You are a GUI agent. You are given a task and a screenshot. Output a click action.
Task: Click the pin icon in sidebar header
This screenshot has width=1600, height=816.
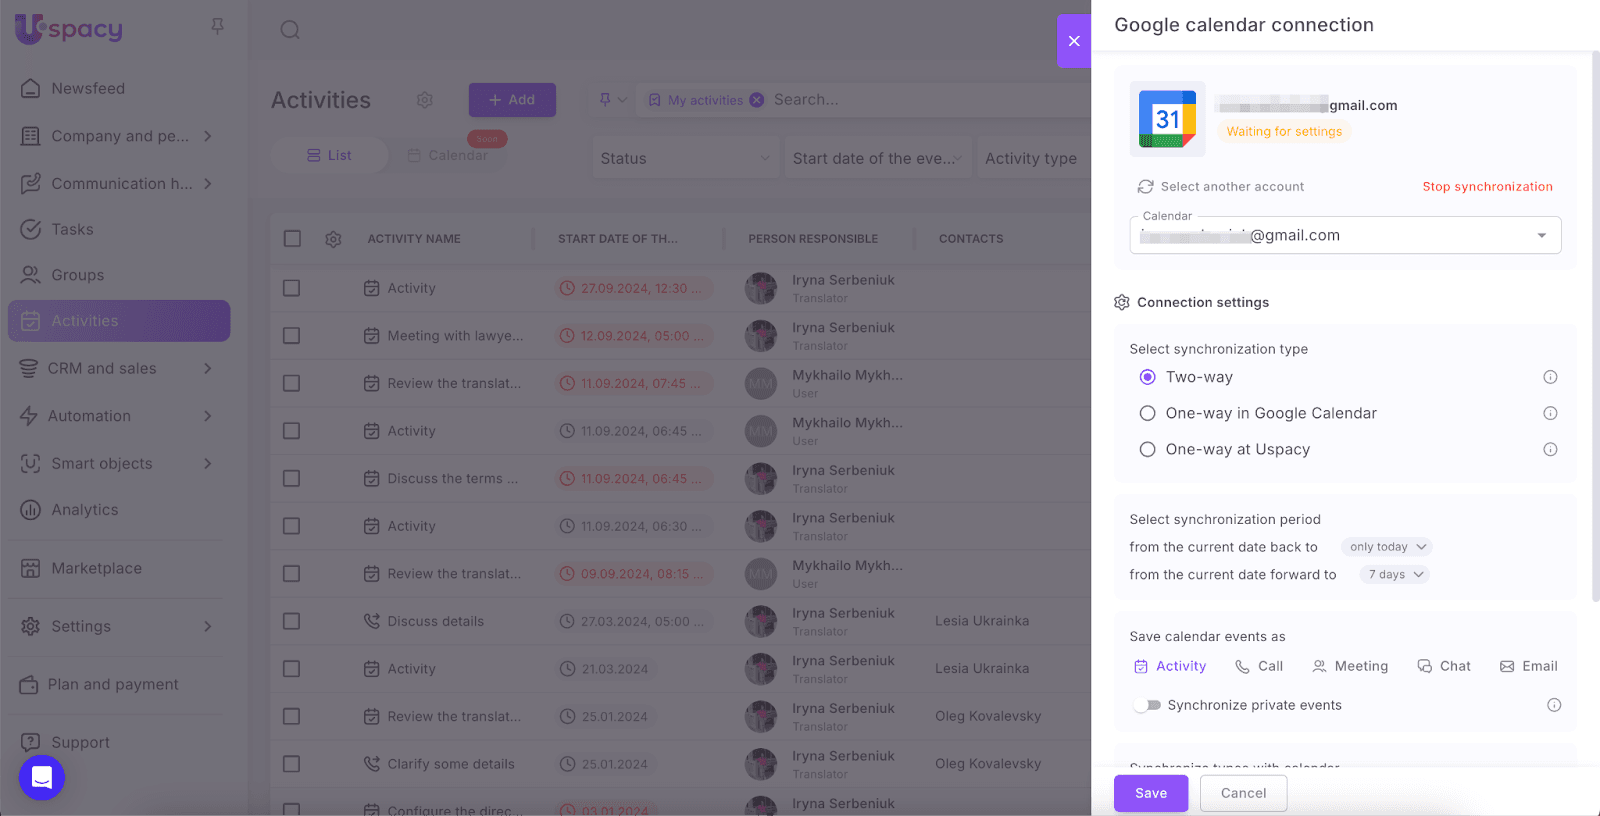[217, 27]
